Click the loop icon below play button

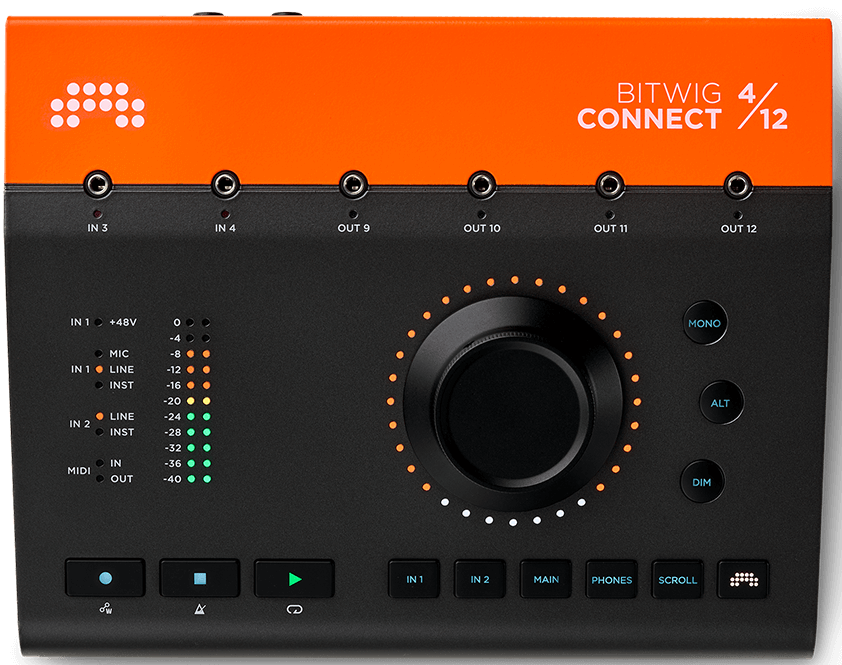[293, 608]
